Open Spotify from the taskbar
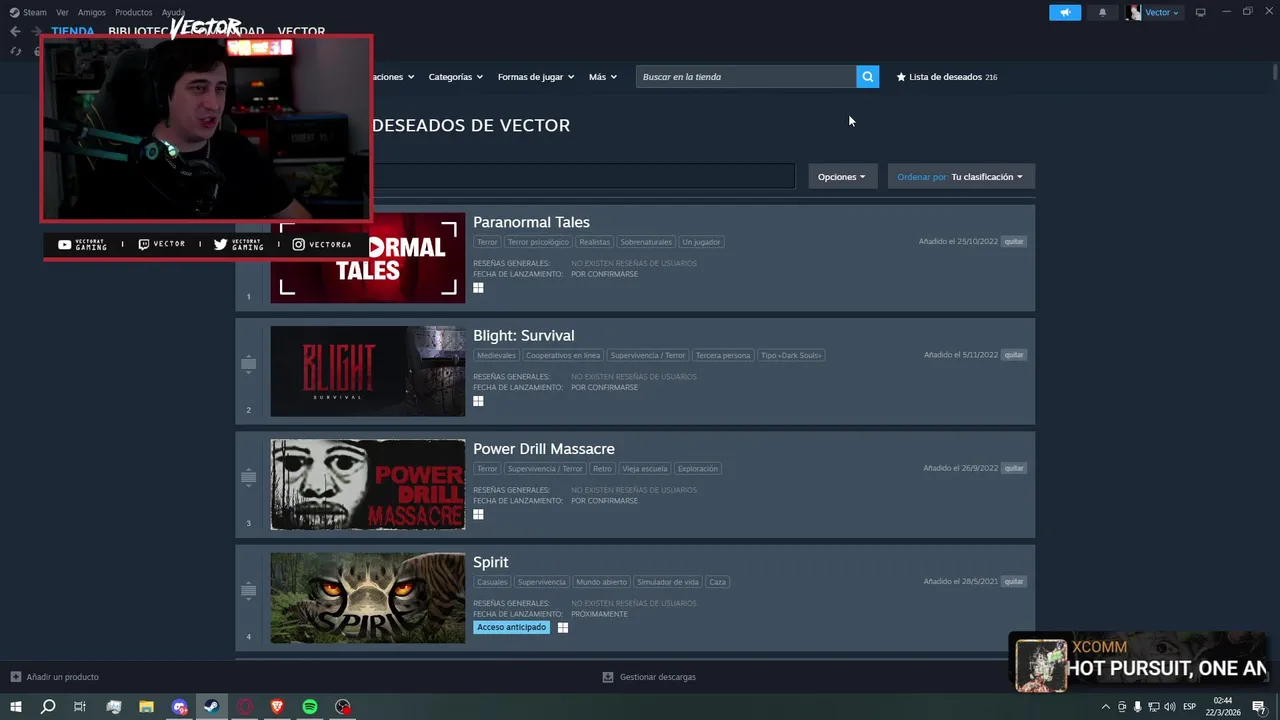1280x720 pixels. pyautogui.click(x=310, y=707)
